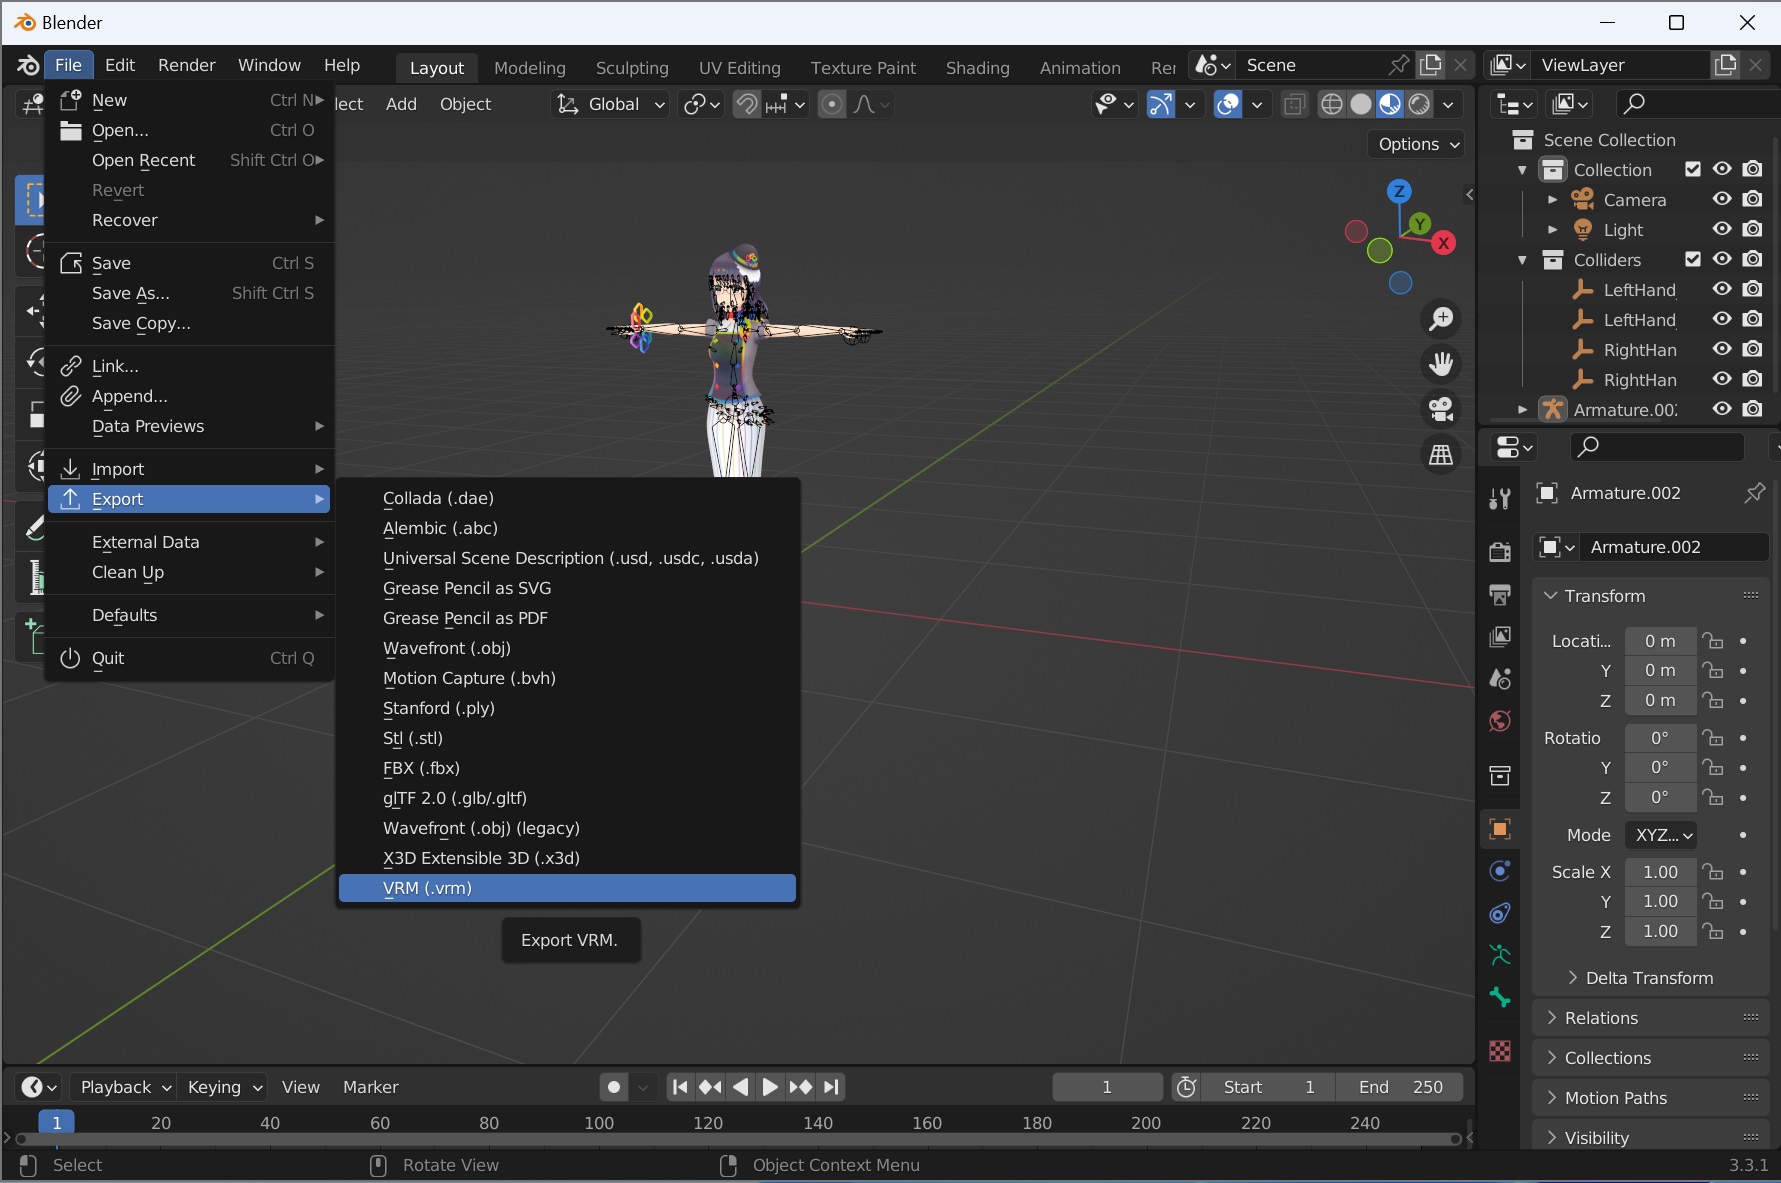Switch to the Sculpting workspace tab

tap(632, 68)
